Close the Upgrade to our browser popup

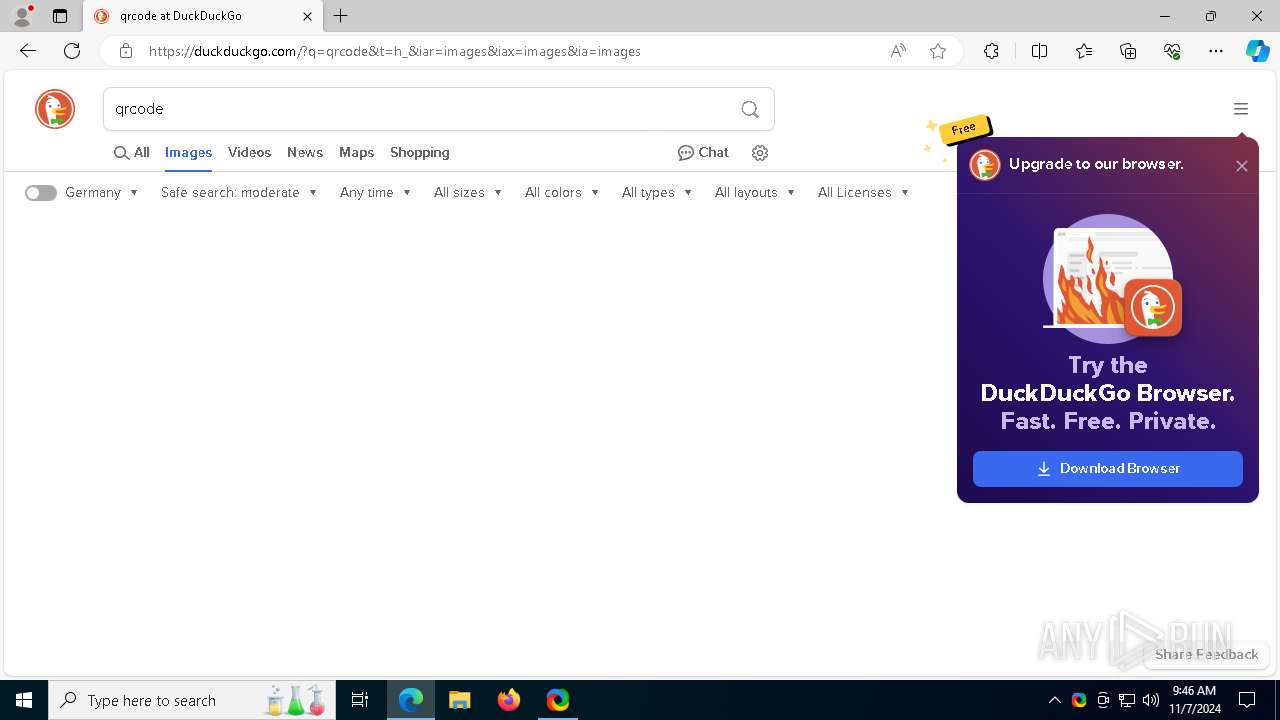coord(1242,166)
